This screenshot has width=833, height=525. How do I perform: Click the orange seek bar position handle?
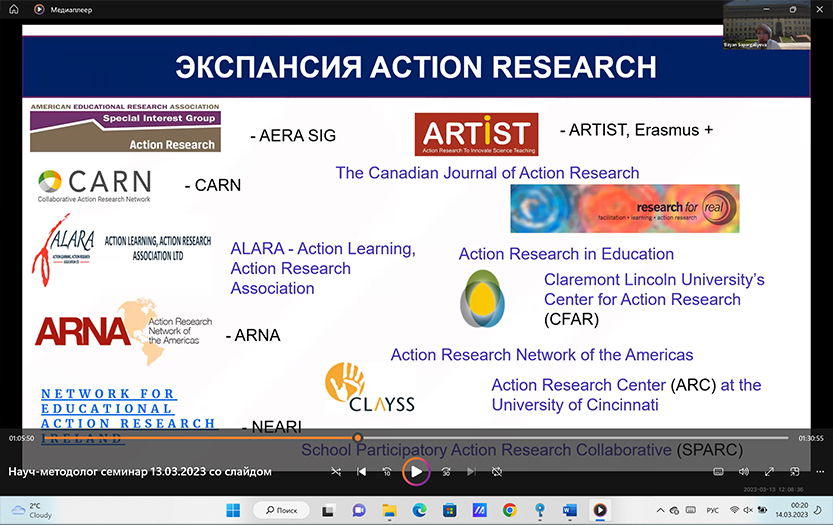(357, 438)
